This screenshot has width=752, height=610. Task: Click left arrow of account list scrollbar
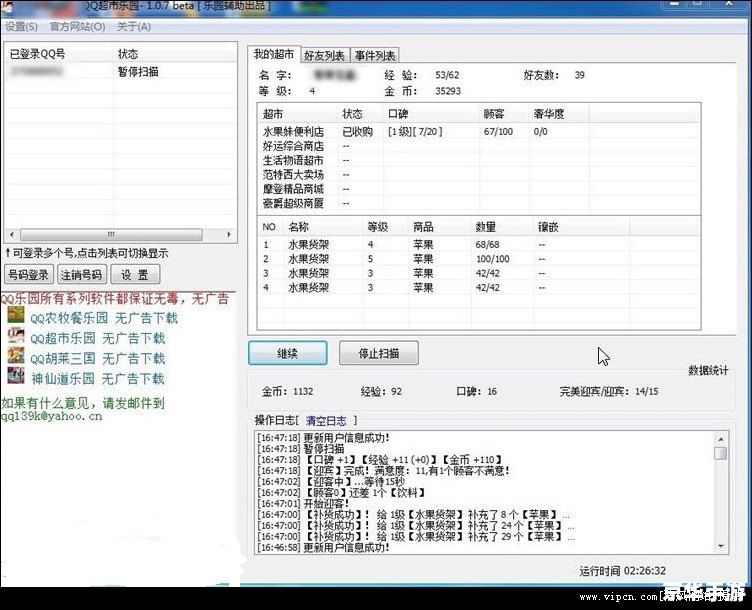tap(12, 235)
